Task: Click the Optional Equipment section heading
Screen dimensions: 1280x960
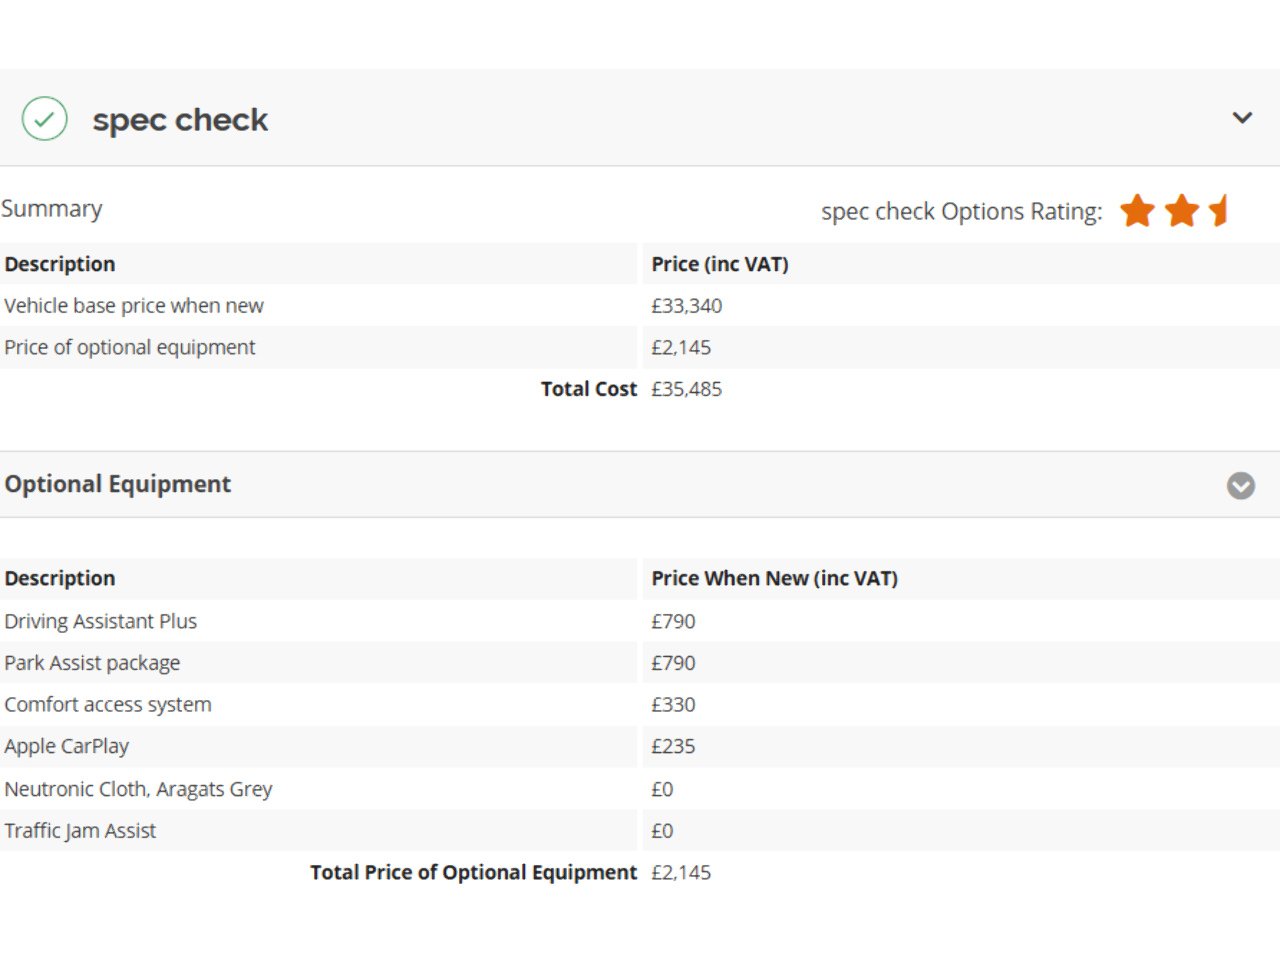Action: pyautogui.click(x=118, y=484)
